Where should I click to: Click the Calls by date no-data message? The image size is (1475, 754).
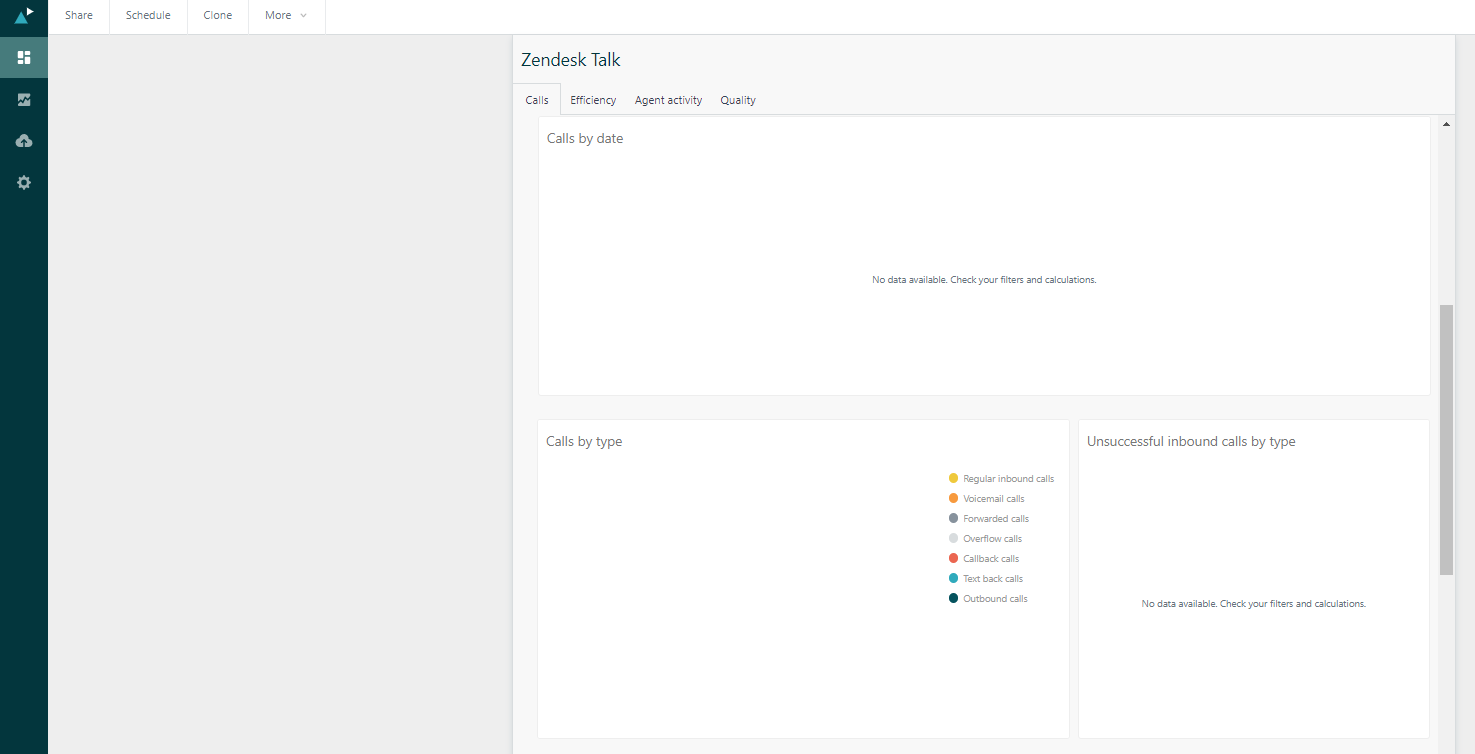click(x=984, y=280)
